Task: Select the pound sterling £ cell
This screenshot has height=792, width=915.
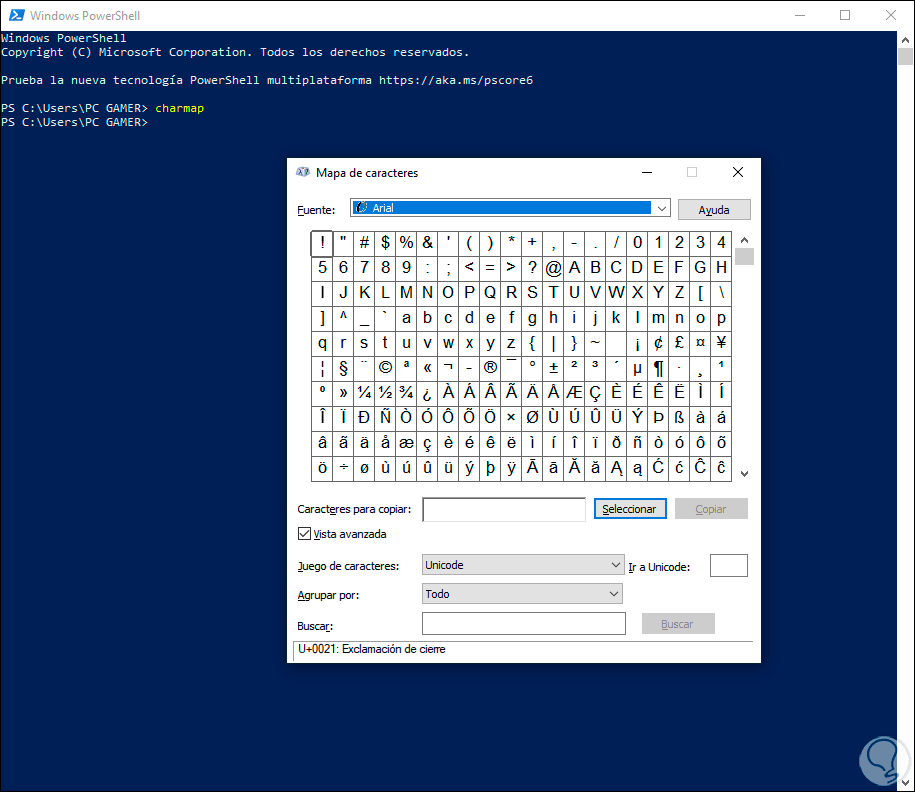Action: (x=679, y=343)
